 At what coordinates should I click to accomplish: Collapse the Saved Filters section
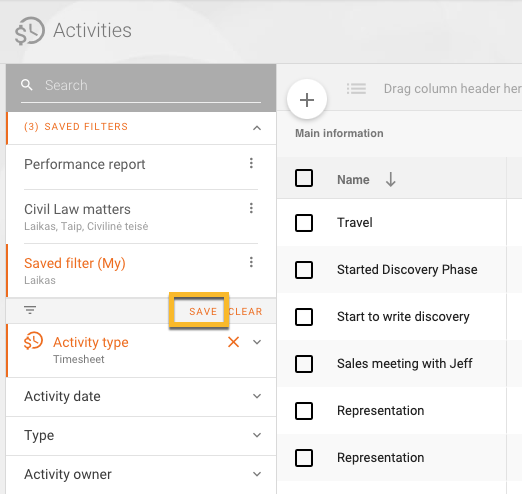coord(257,128)
